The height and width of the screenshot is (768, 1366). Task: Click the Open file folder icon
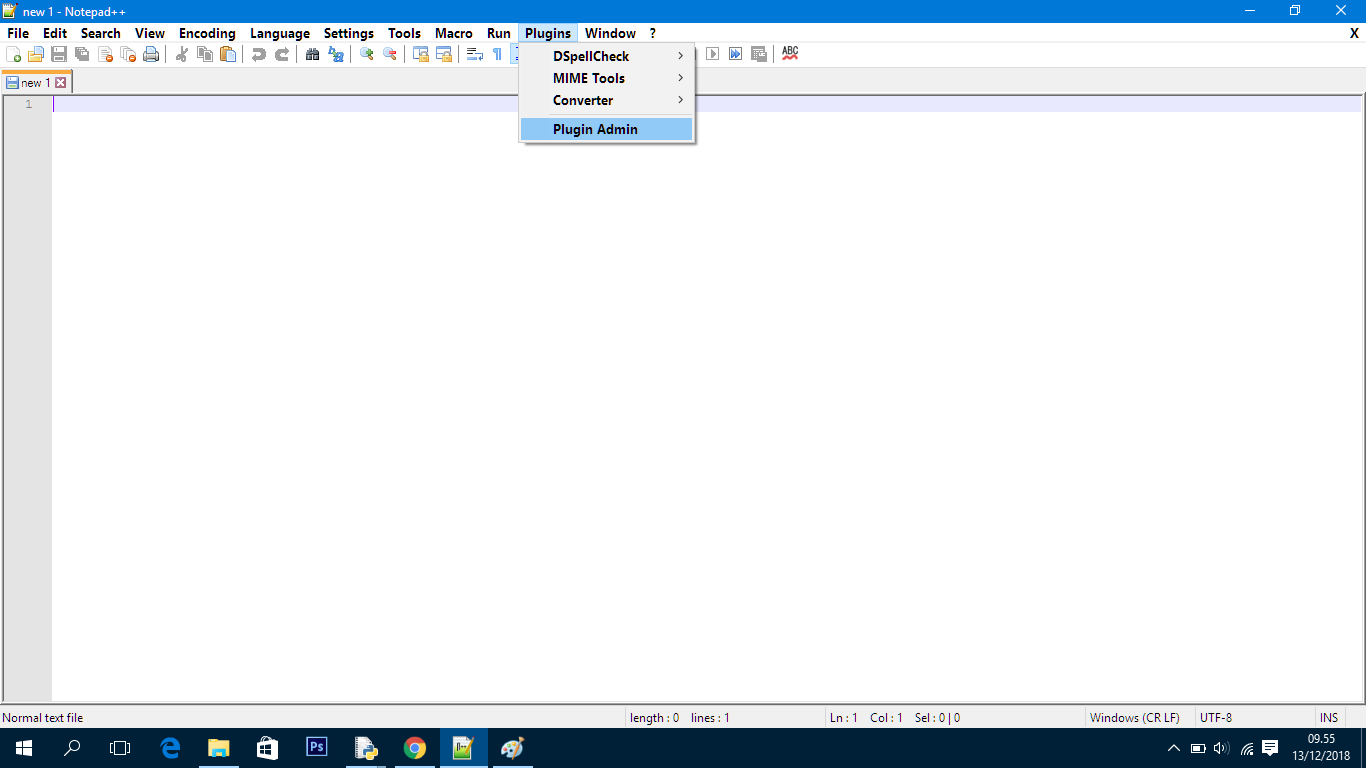pyautogui.click(x=36, y=54)
